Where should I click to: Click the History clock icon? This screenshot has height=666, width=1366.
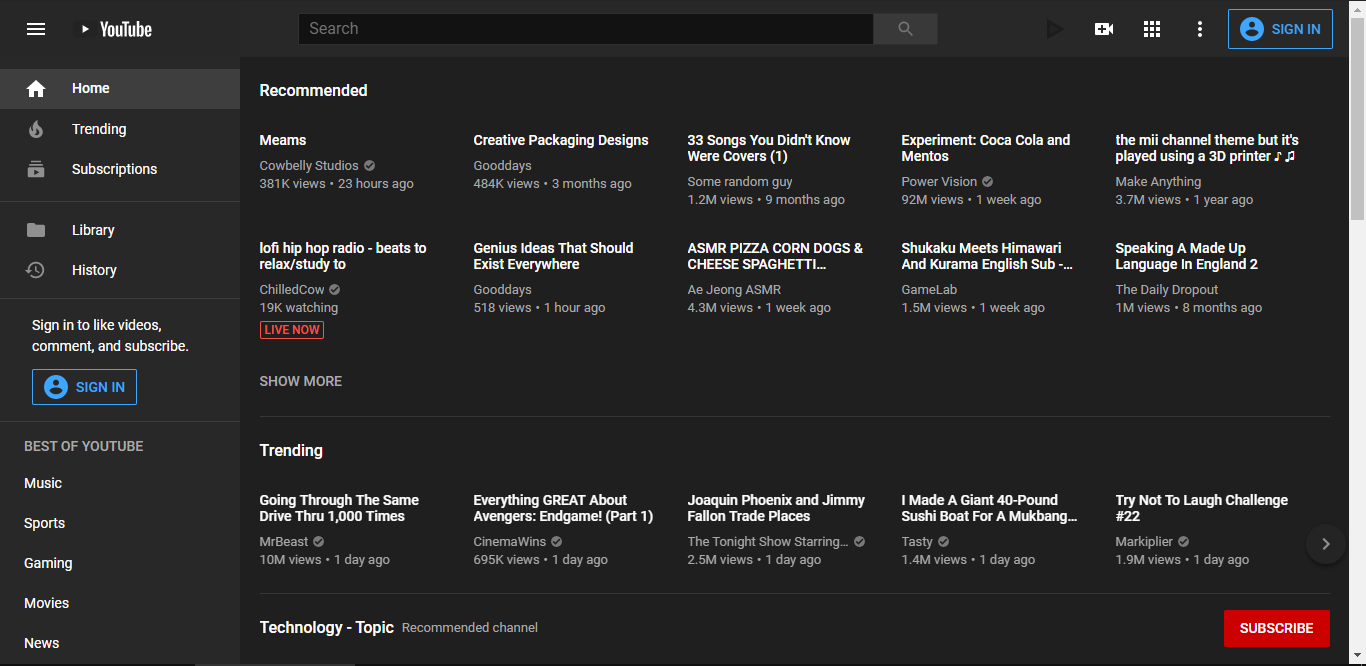(36, 270)
